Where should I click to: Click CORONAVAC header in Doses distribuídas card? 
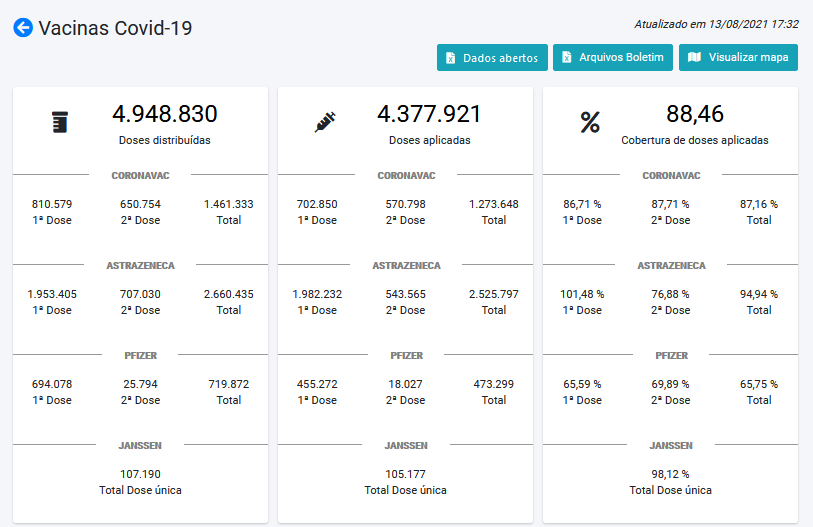pyautogui.click(x=140, y=176)
